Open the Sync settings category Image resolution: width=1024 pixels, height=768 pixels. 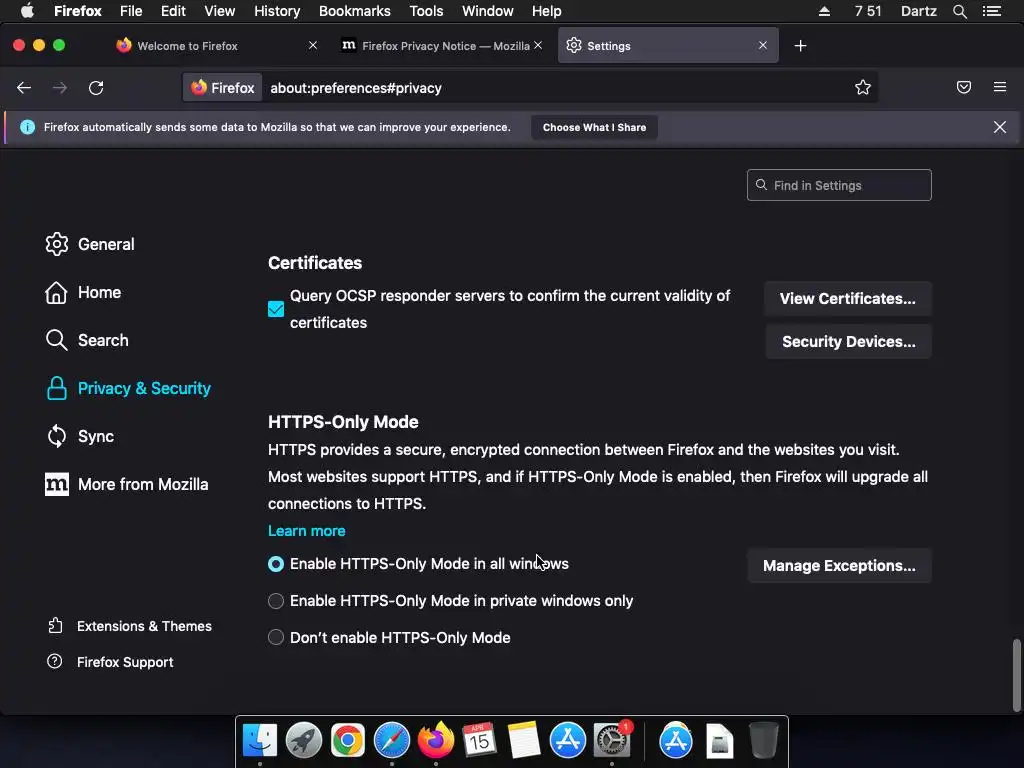point(80,436)
